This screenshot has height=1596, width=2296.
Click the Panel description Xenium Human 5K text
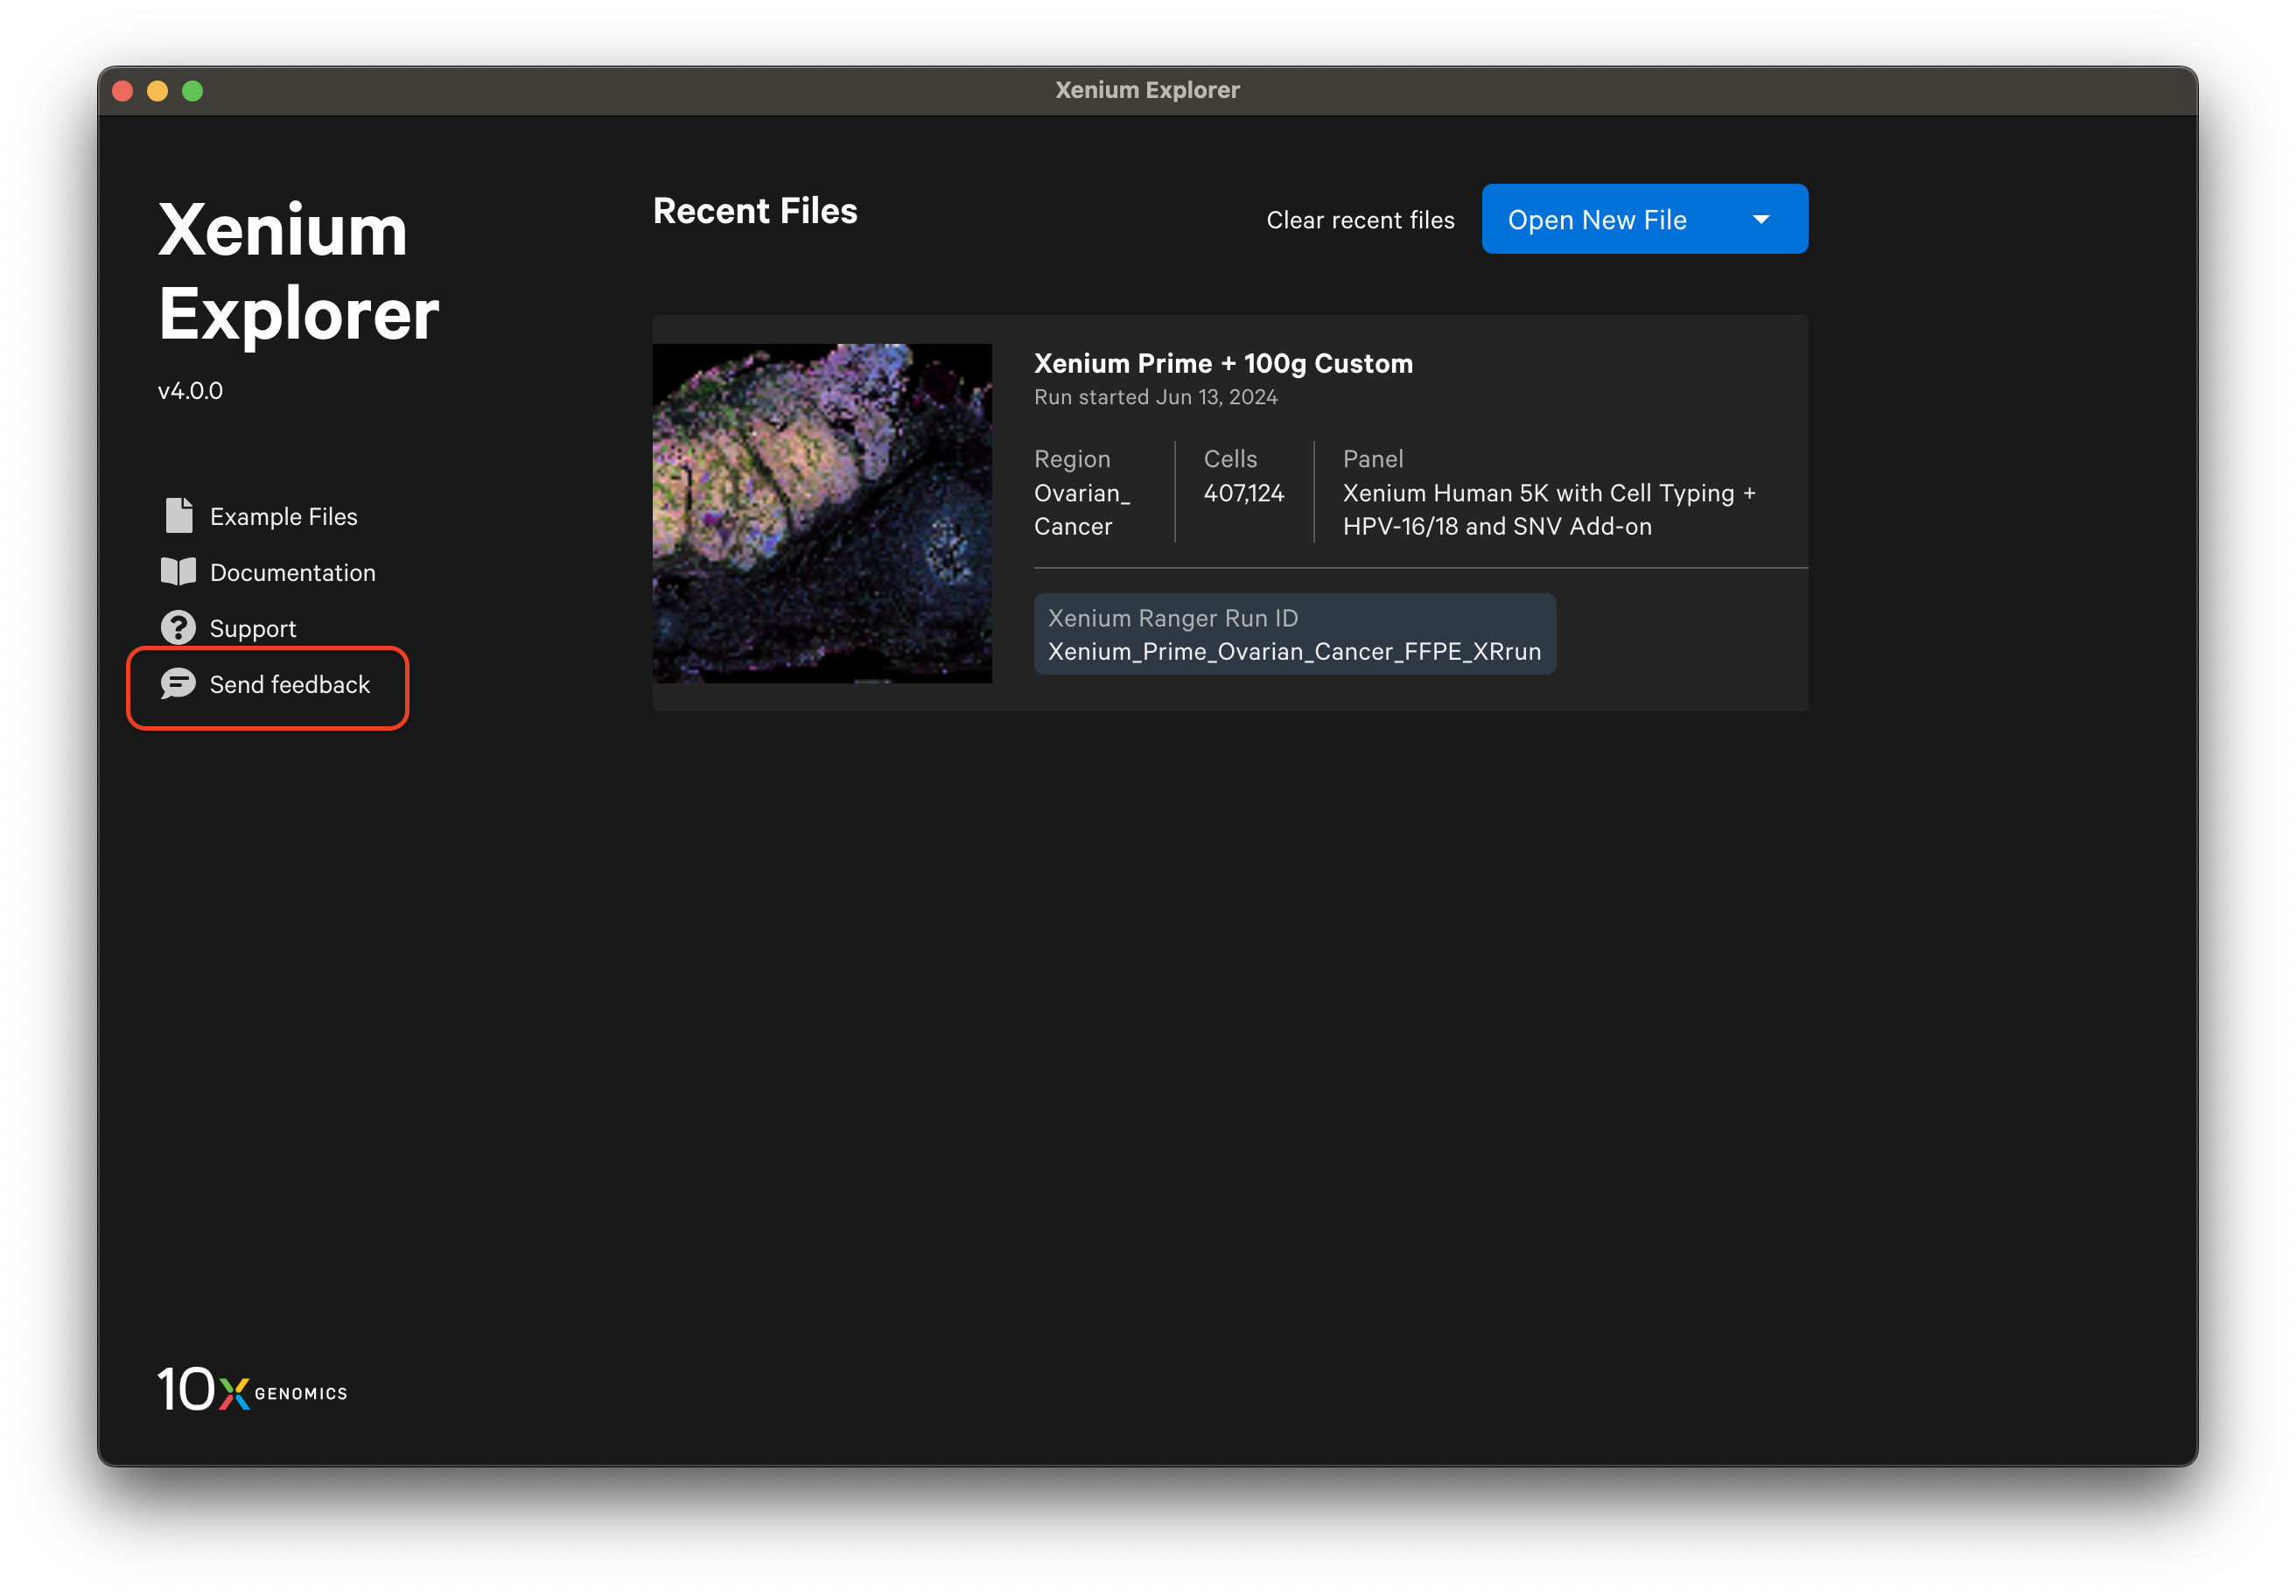1549,509
